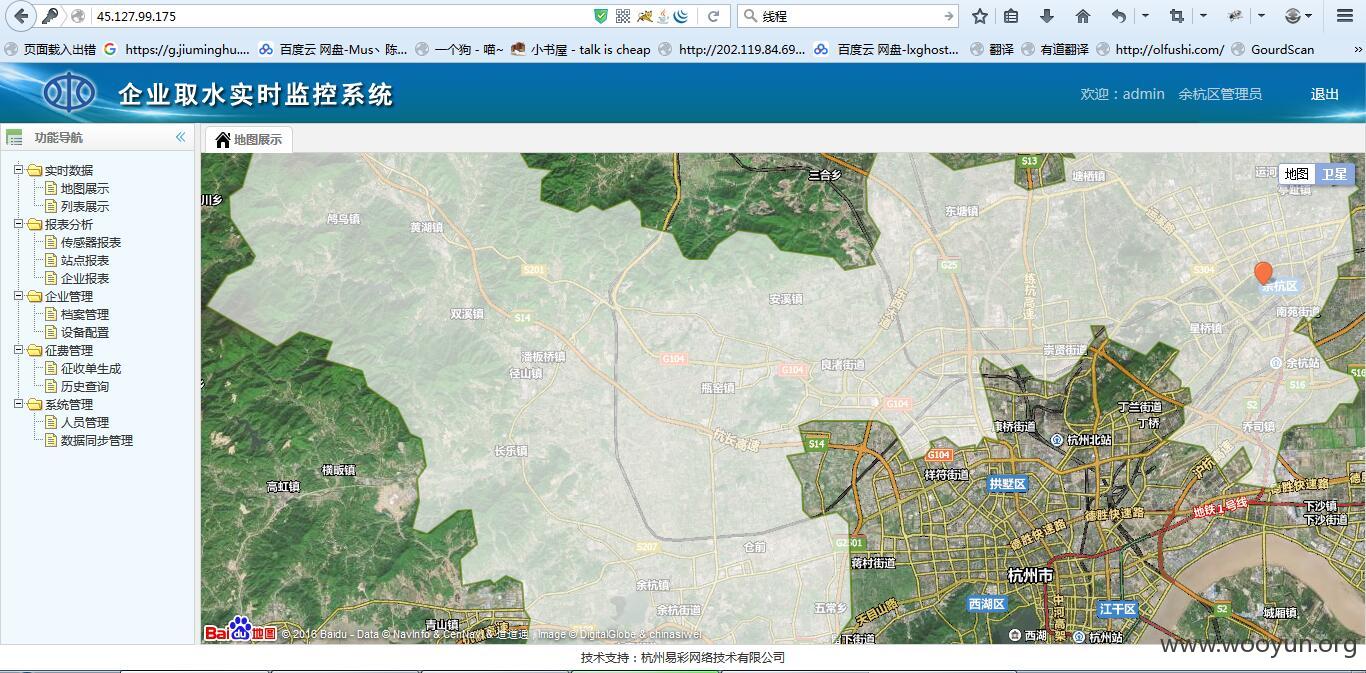The image size is (1366, 673).
Task: Click the 西湖区 district label on map
Action: [x=986, y=604]
